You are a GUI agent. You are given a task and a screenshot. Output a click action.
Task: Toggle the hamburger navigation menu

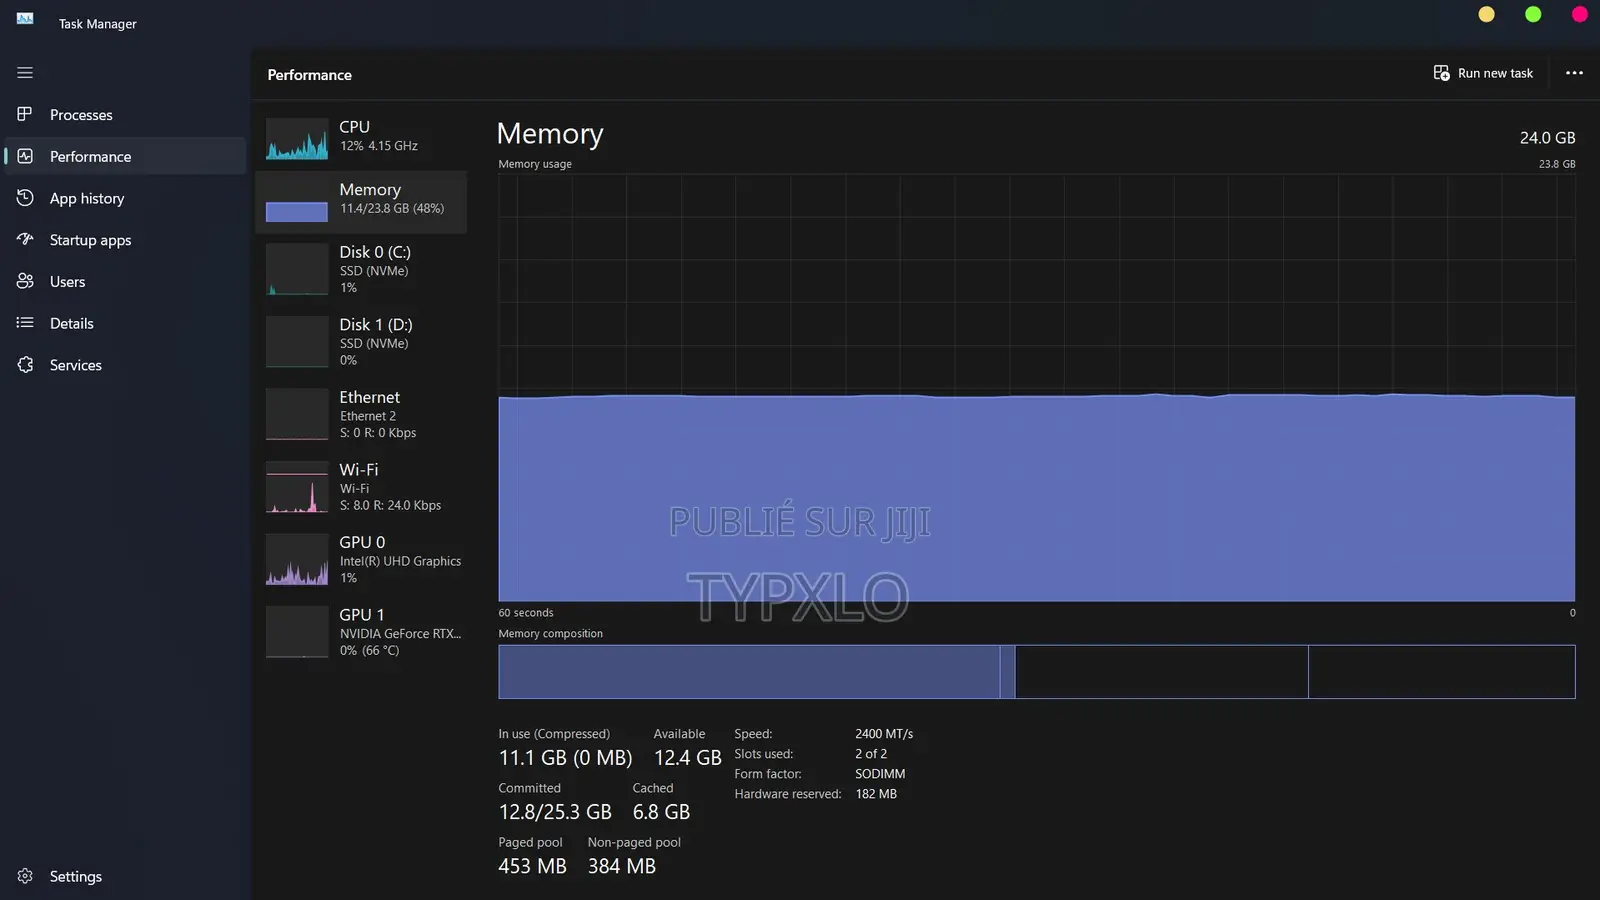[x=25, y=73]
